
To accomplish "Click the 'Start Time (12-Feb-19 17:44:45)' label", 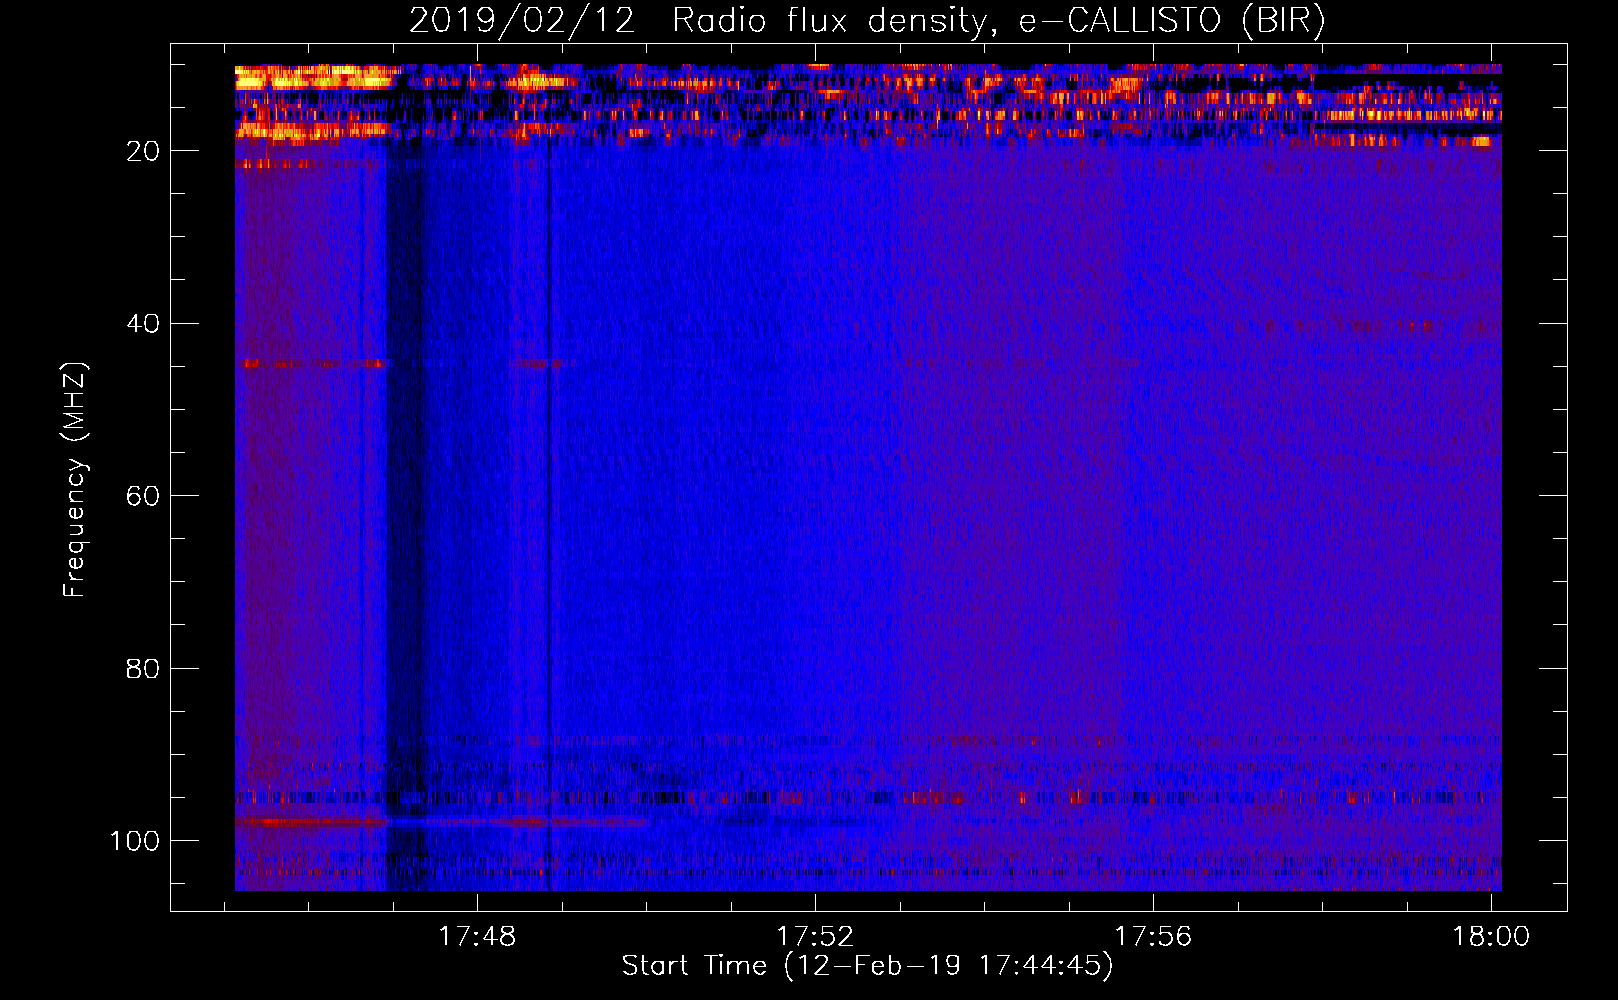I will [x=867, y=966].
